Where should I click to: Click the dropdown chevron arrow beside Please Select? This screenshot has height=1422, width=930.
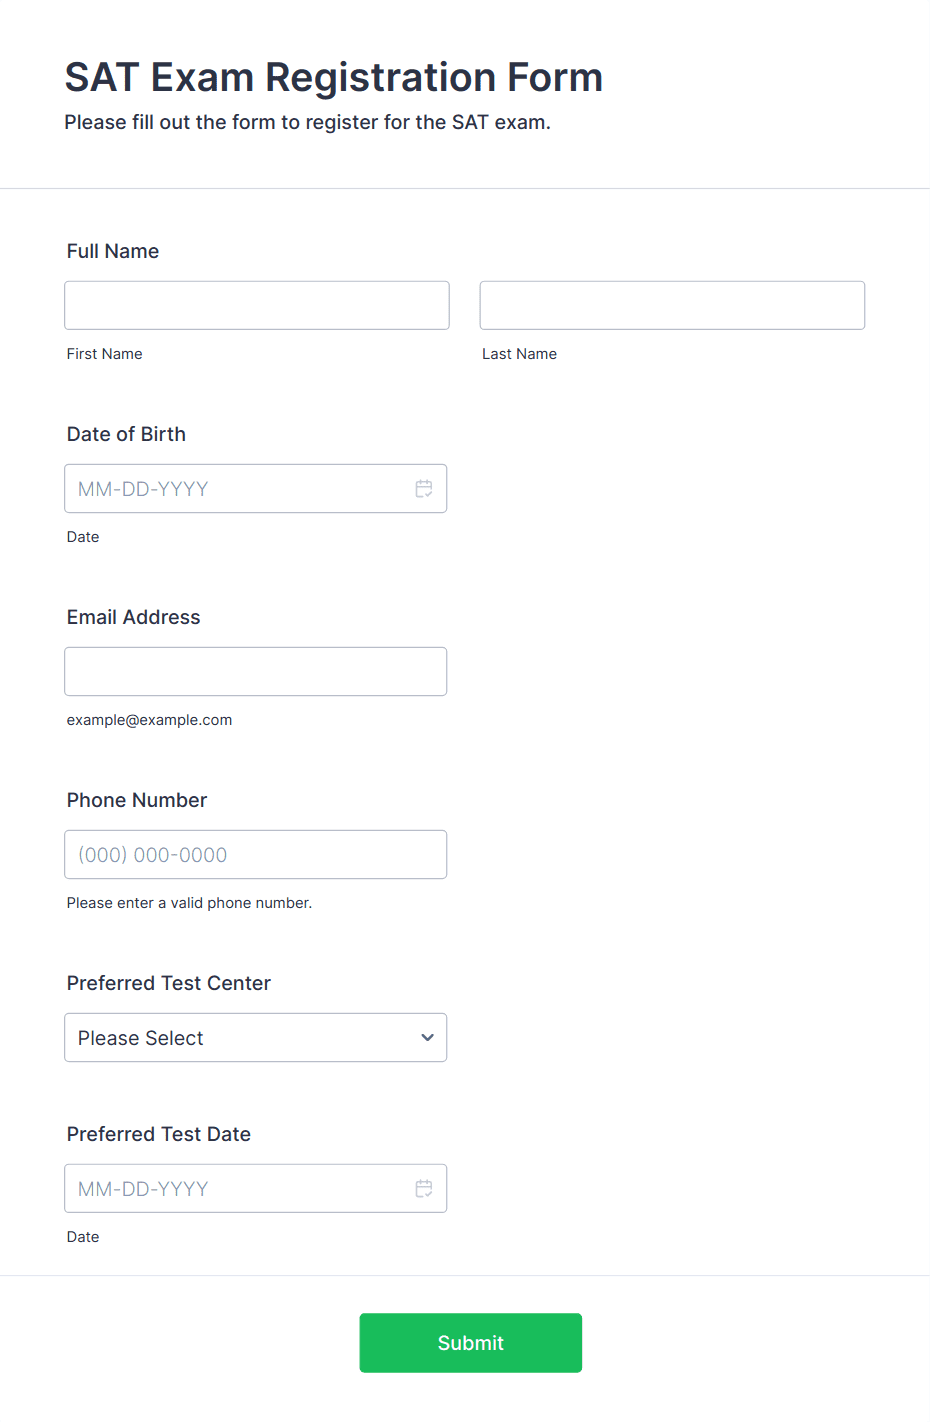coord(428,1038)
